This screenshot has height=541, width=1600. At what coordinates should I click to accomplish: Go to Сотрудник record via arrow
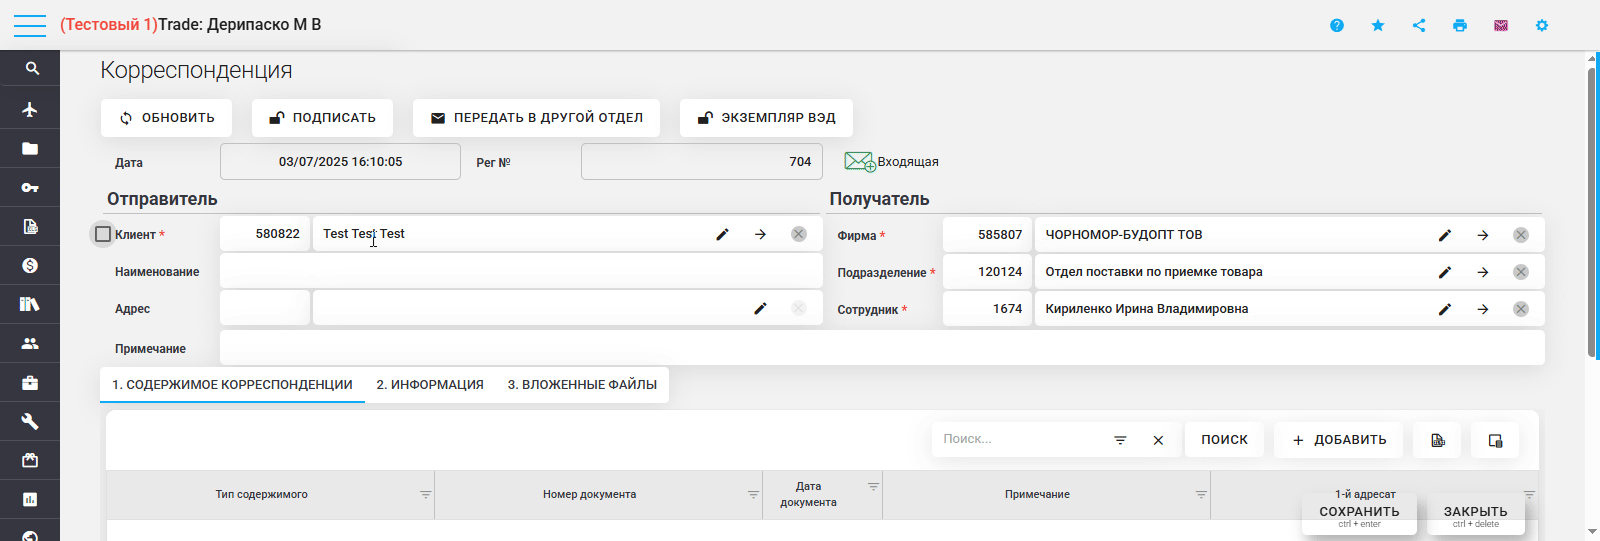coord(1482,309)
